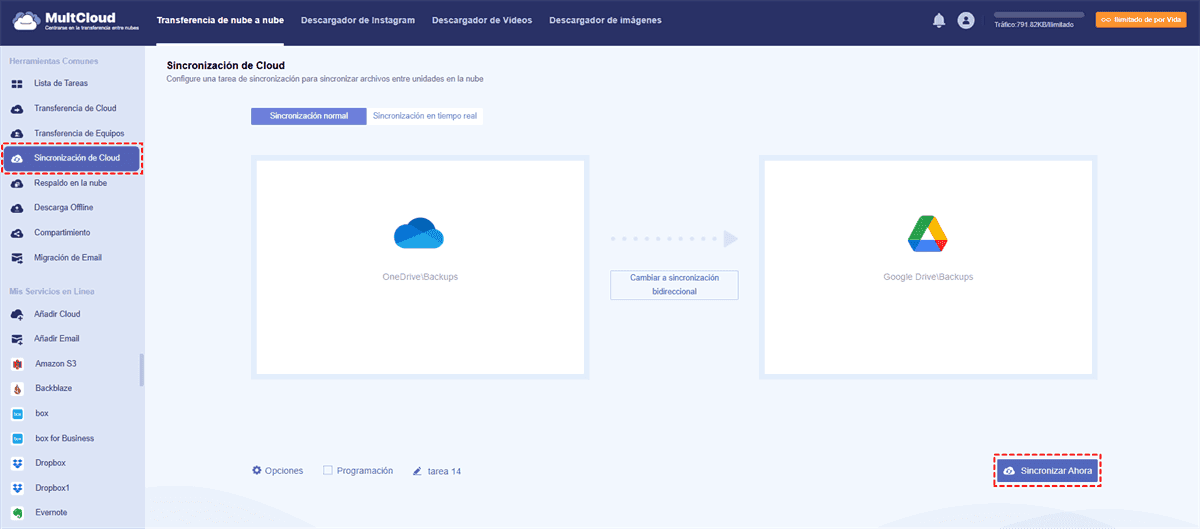The width and height of the screenshot is (1200, 529).
Task: Open Lista de Tareas in the sidebar
Action: coord(61,83)
